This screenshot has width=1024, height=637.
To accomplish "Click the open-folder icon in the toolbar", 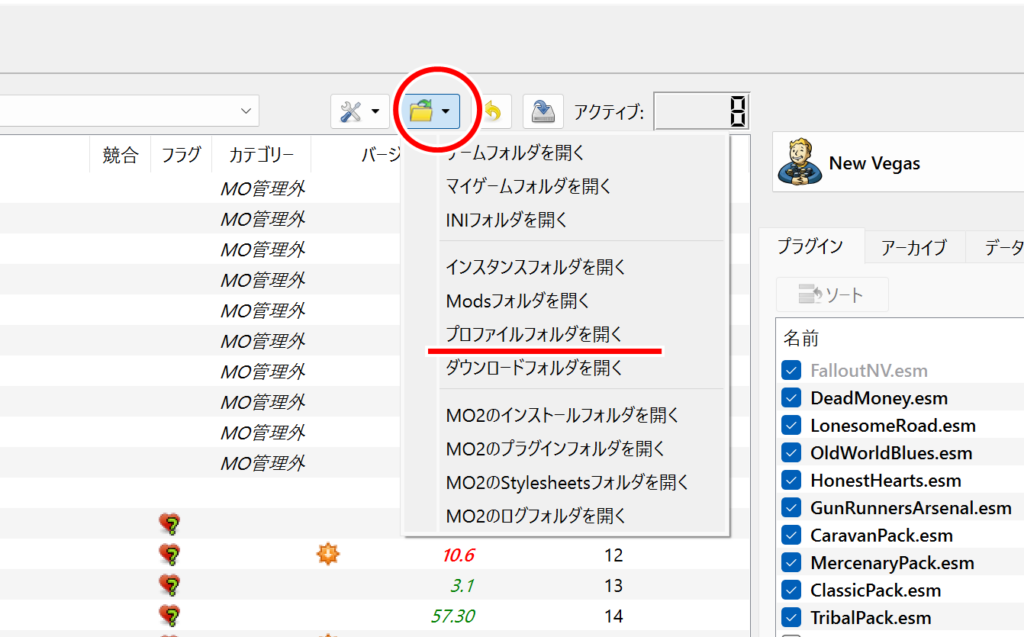I will point(421,112).
